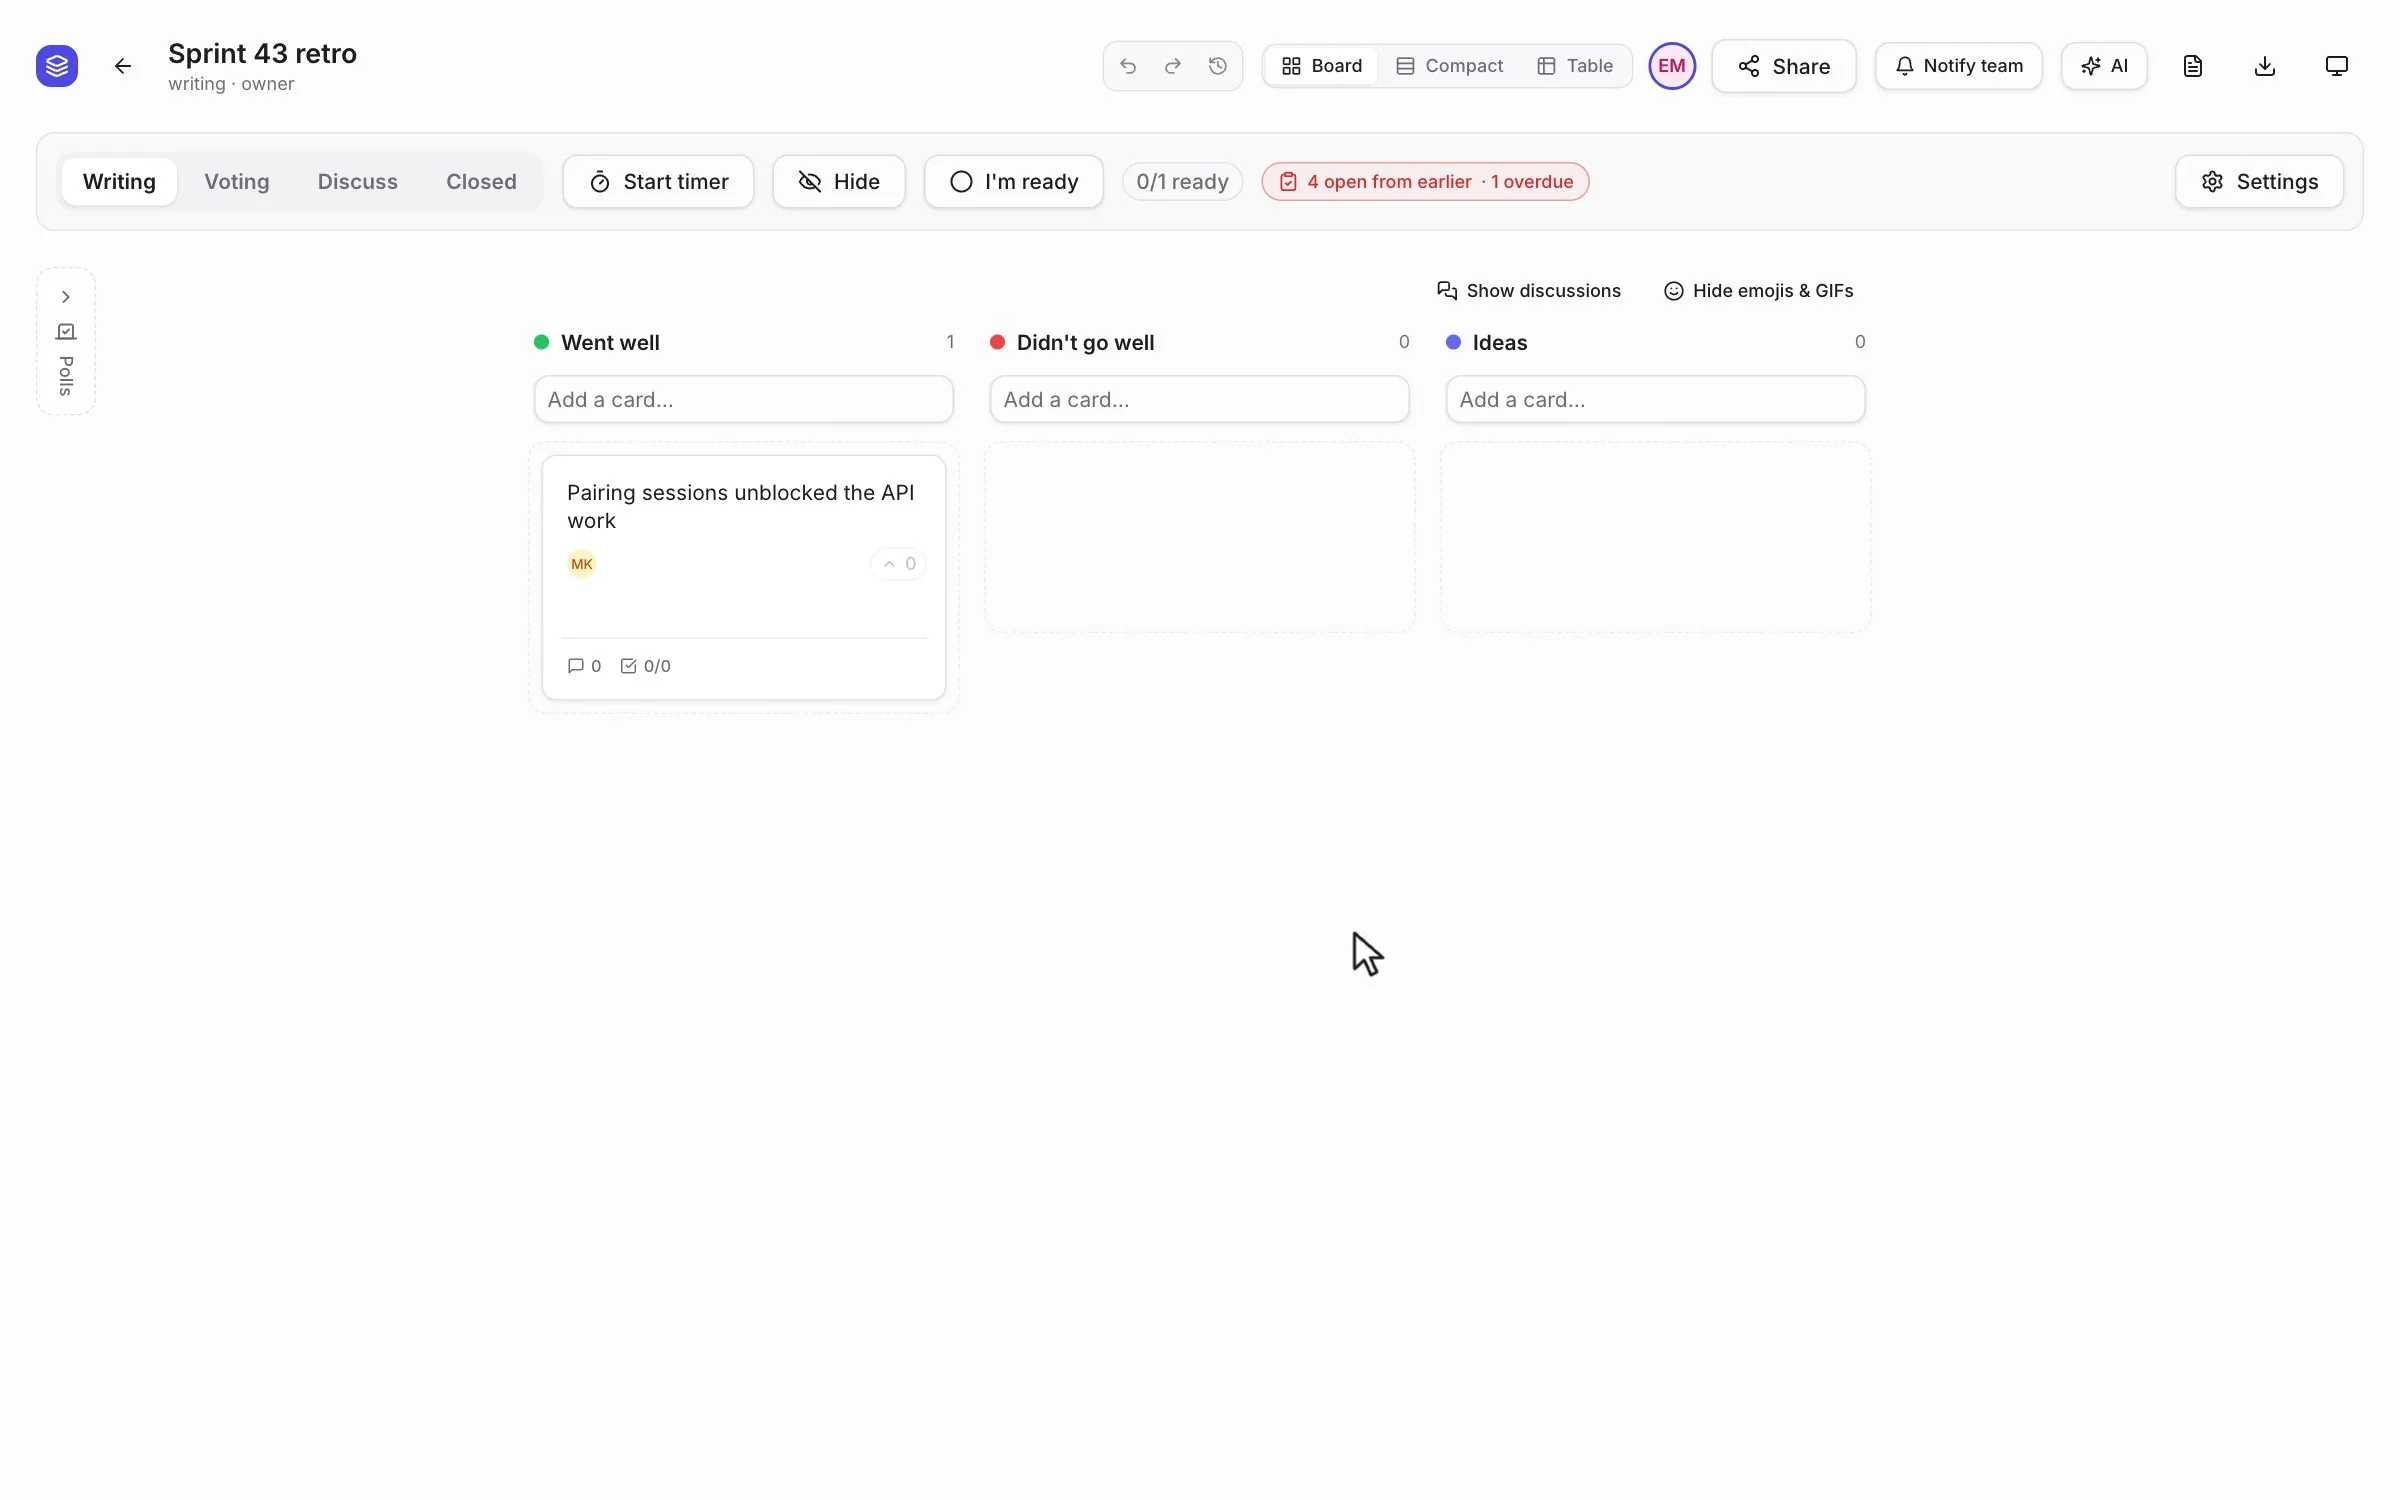Select the Closed phase tab
The image size is (2400, 1500).
(x=481, y=182)
